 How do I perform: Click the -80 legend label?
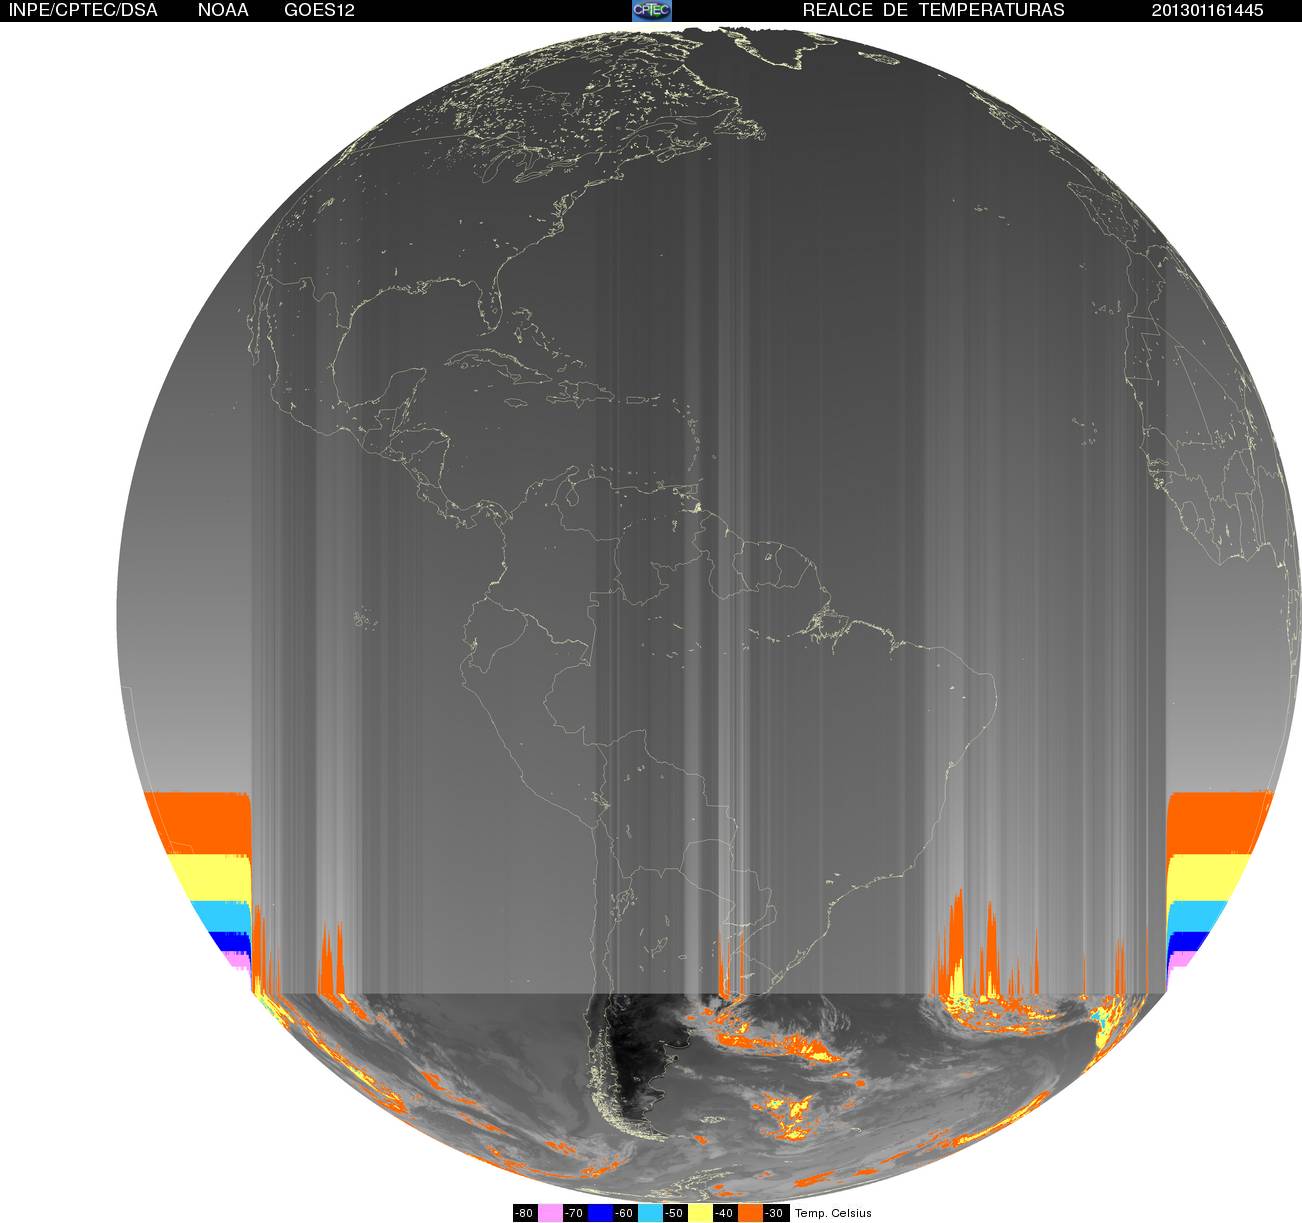(524, 1213)
